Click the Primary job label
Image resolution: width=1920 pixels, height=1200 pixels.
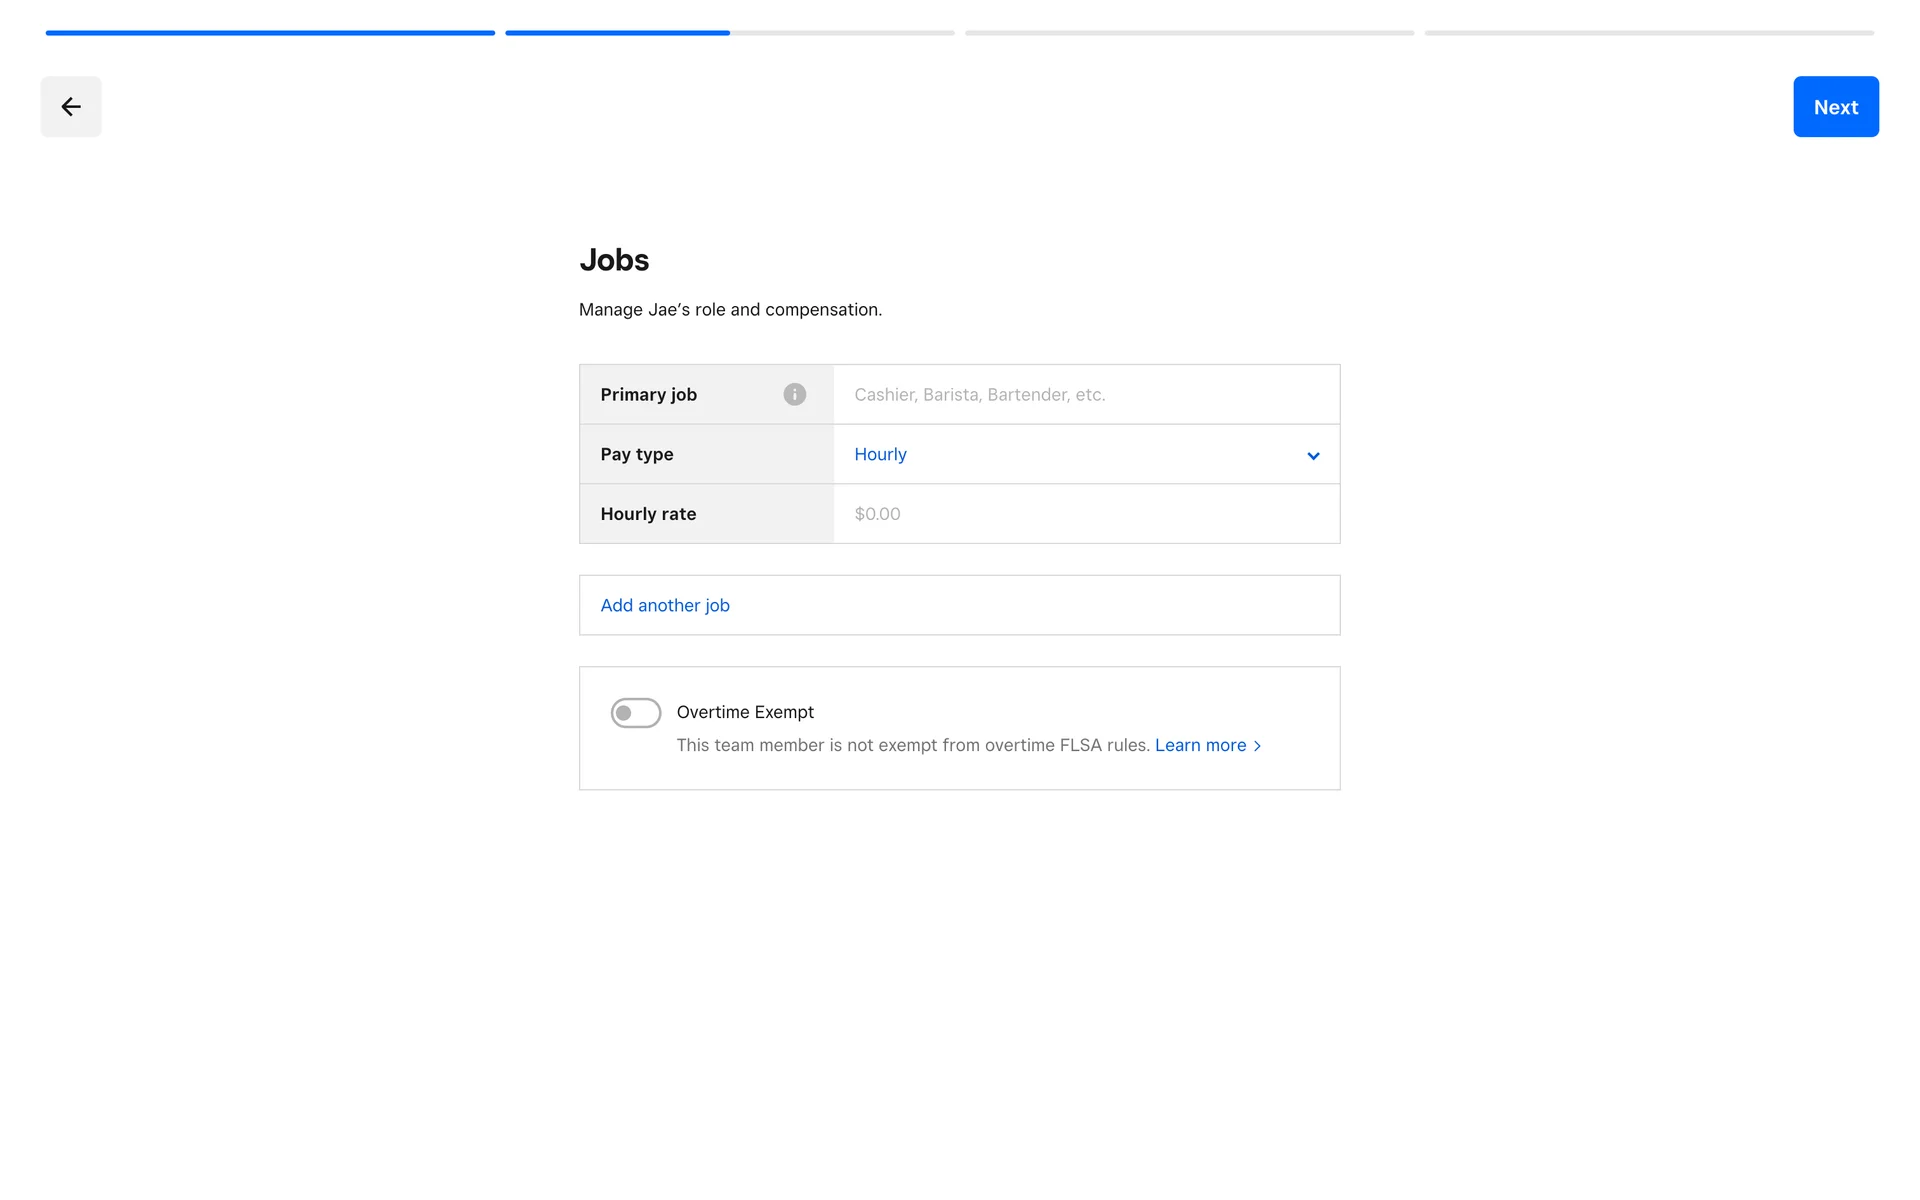(x=648, y=394)
